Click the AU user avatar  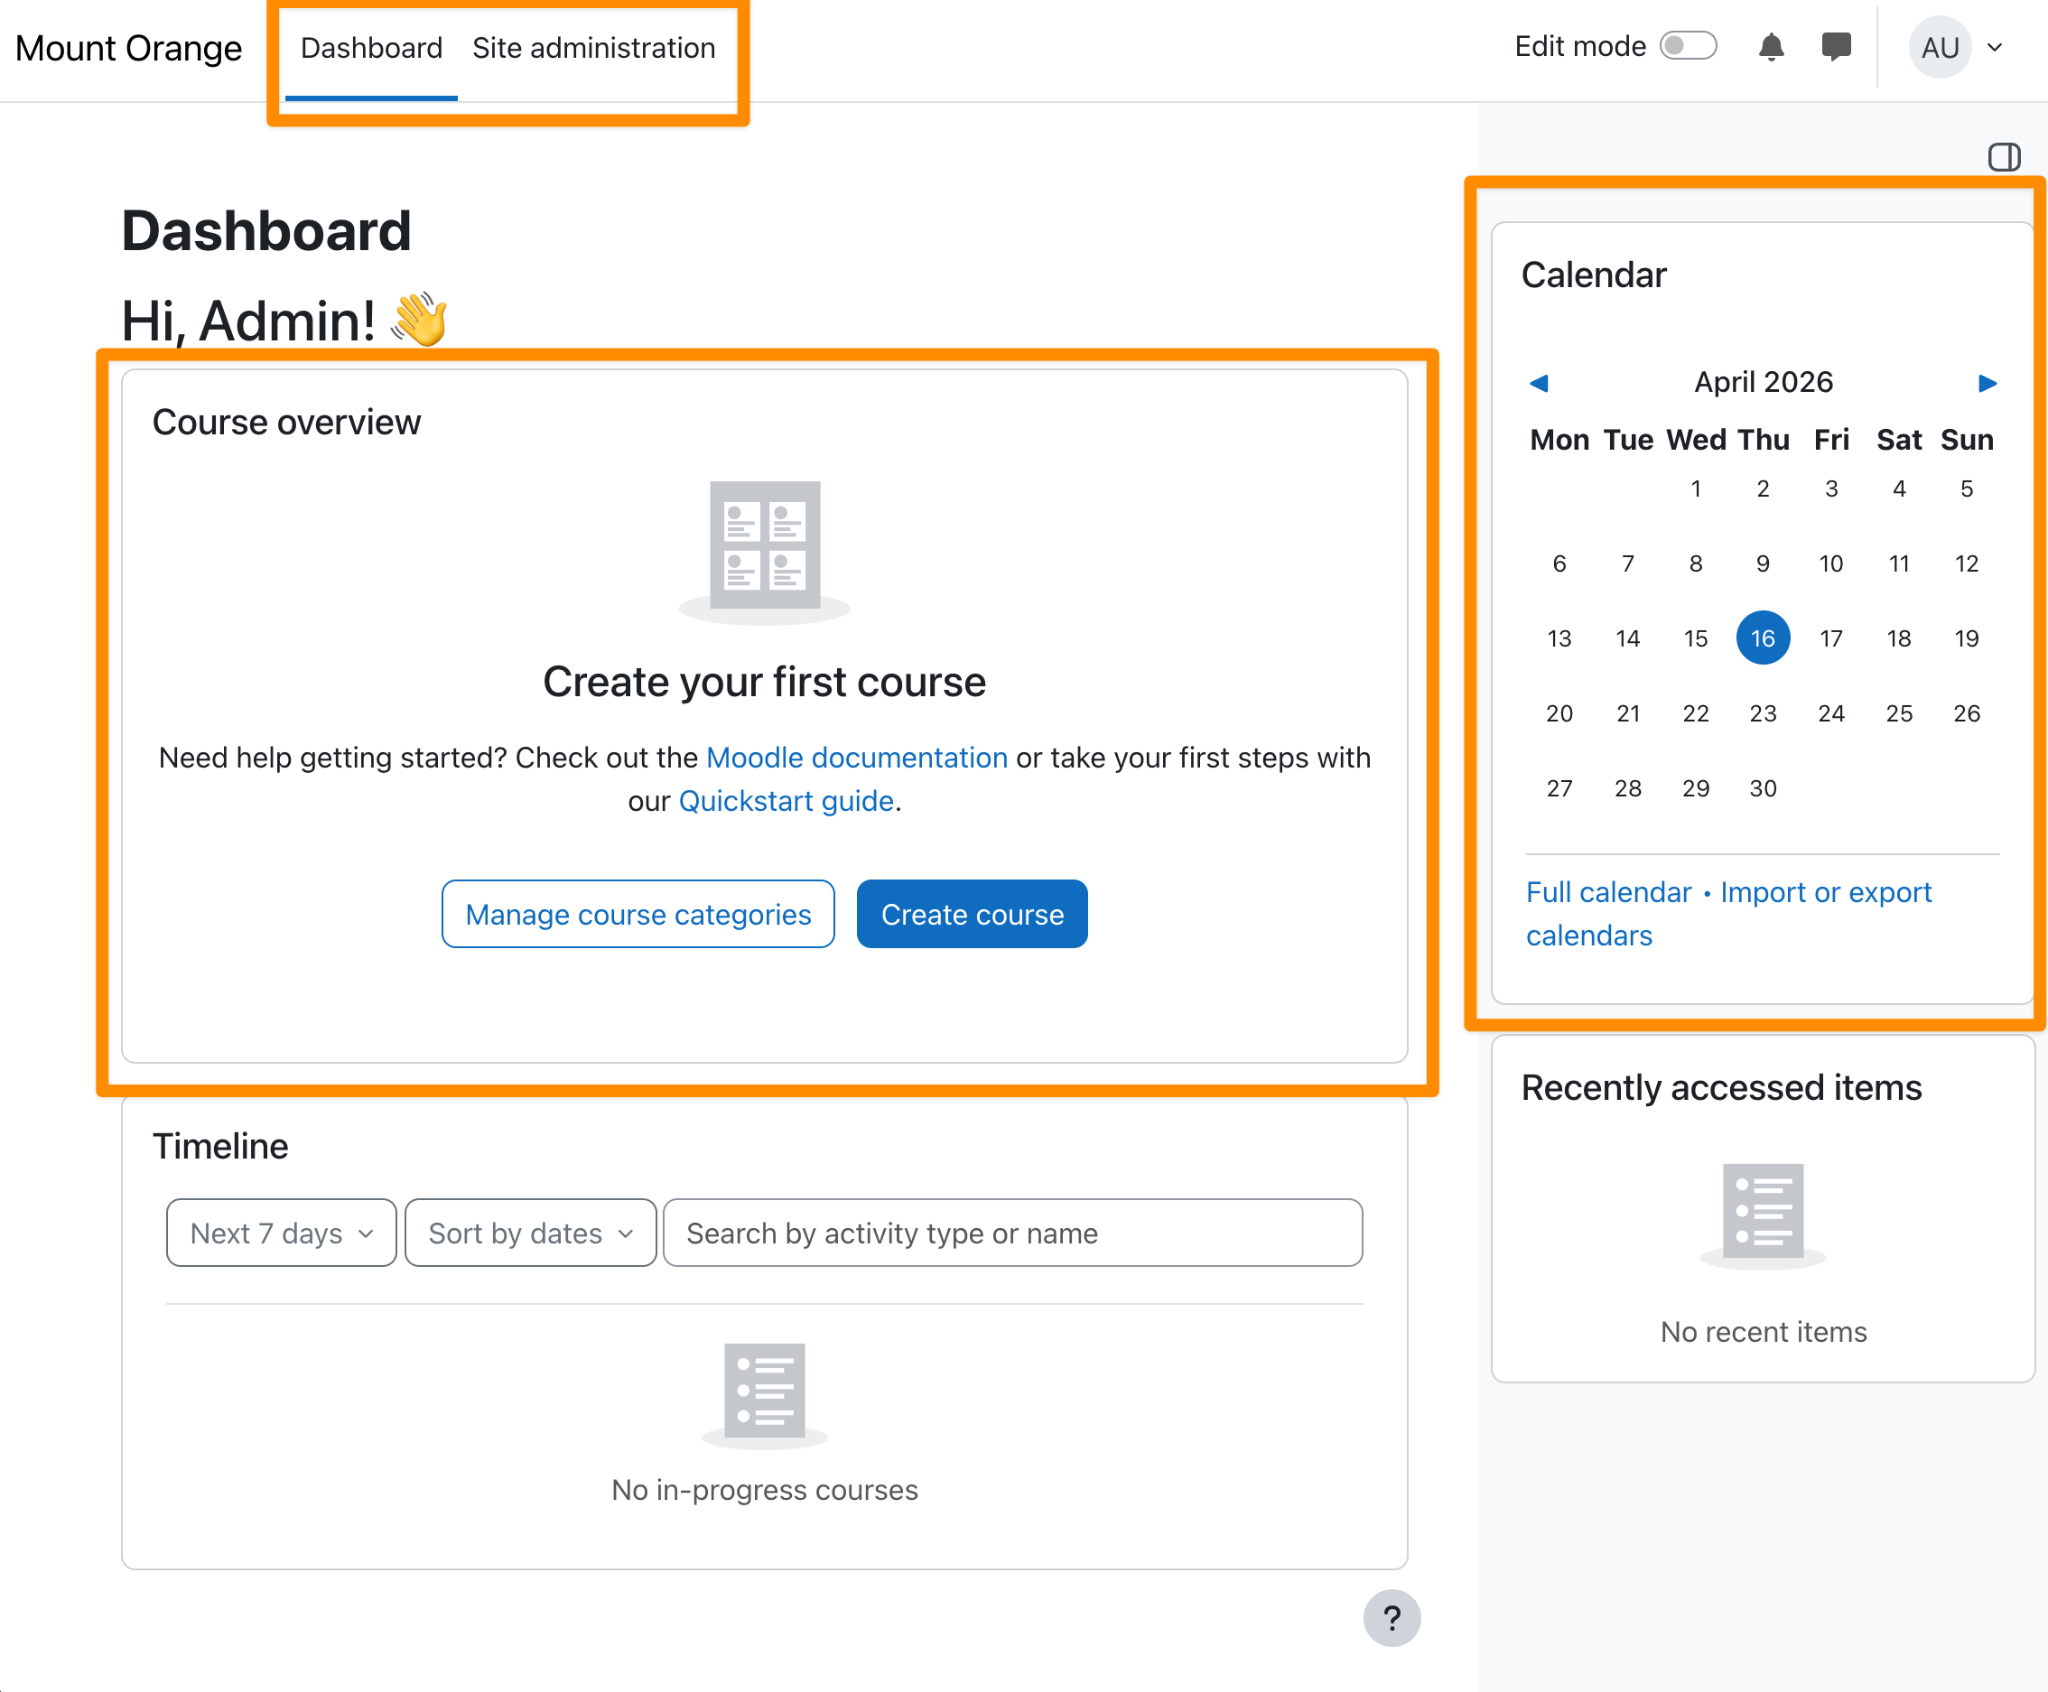click(1939, 47)
